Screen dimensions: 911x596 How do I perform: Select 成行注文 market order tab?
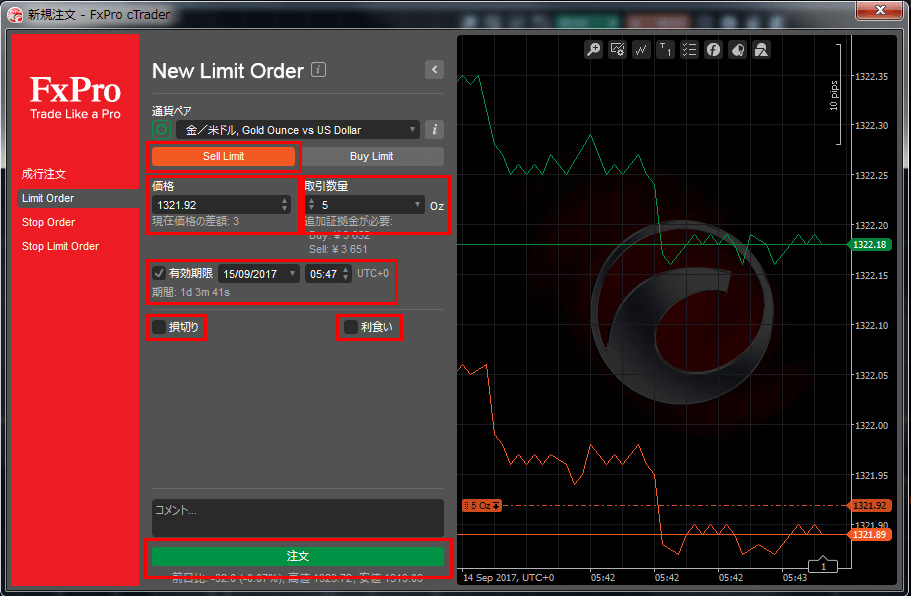(44, 174)
